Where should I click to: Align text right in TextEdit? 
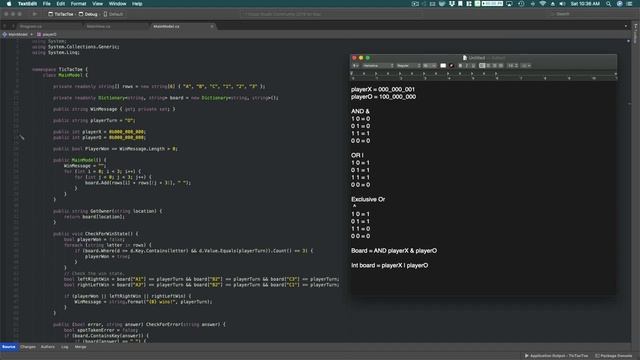495,65
